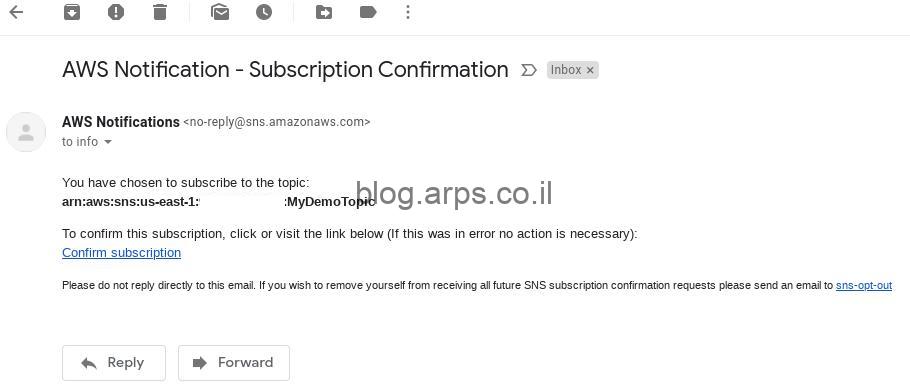Open the Confirm subscription link
This screenshot has width=910, height=392.
pos(121,253)
